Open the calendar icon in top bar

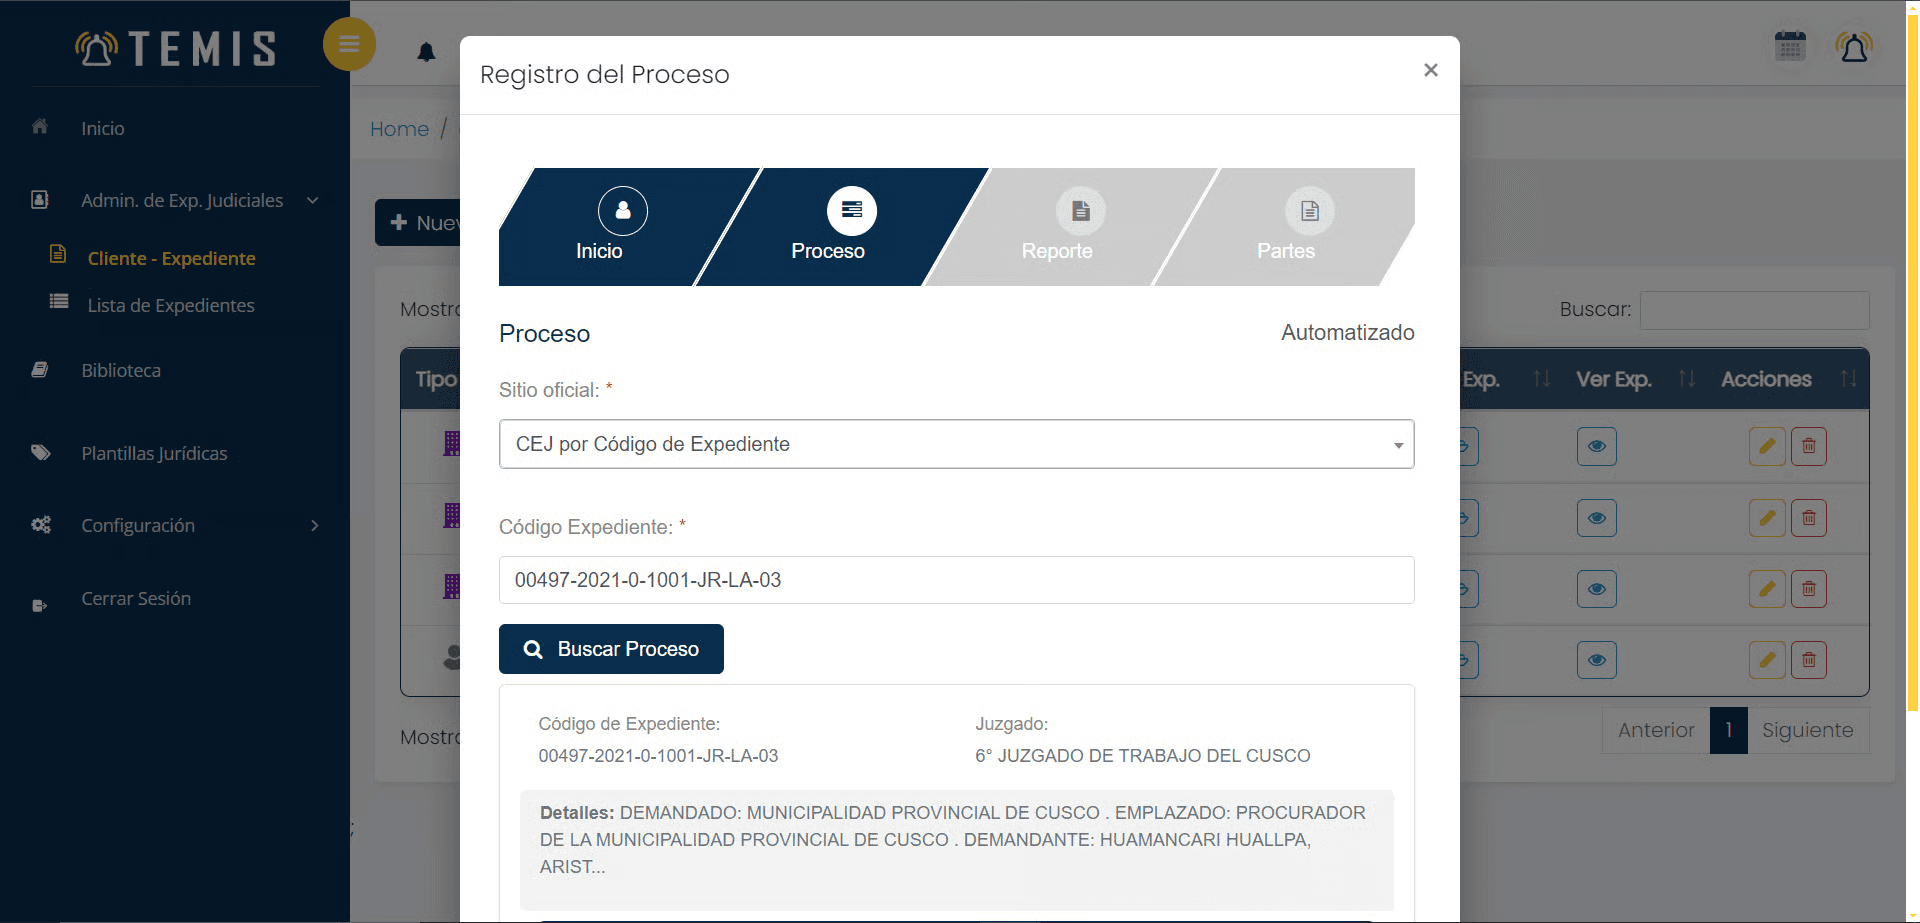[x=1789, y=46]
